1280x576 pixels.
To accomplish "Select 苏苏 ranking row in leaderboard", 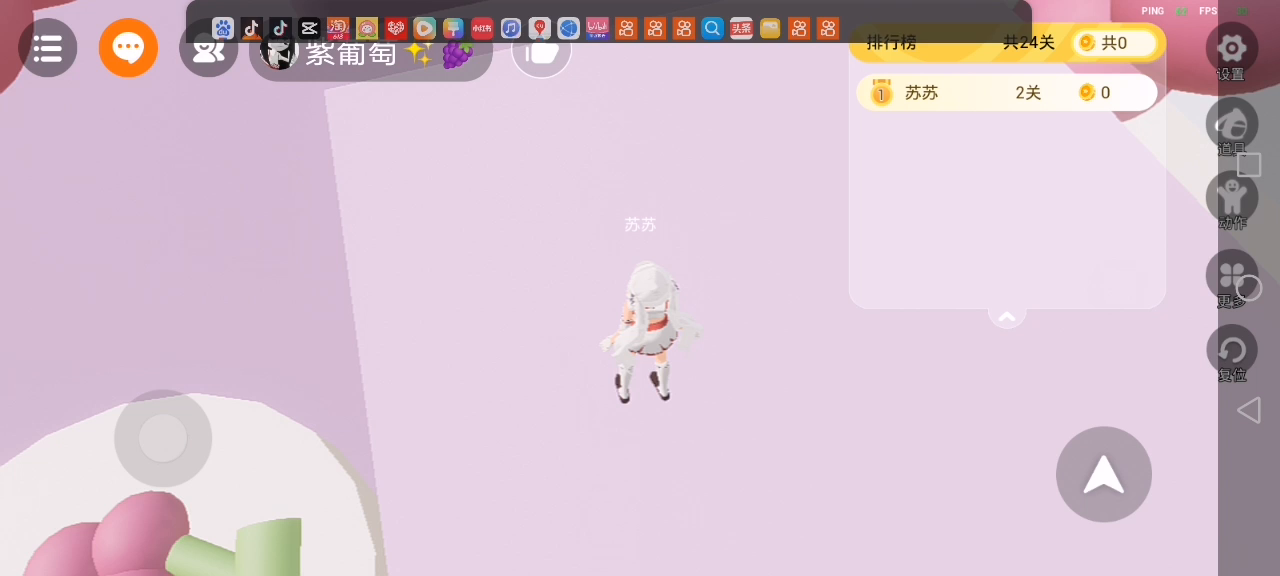I will pyautogui.click(x=1006, y=93).
